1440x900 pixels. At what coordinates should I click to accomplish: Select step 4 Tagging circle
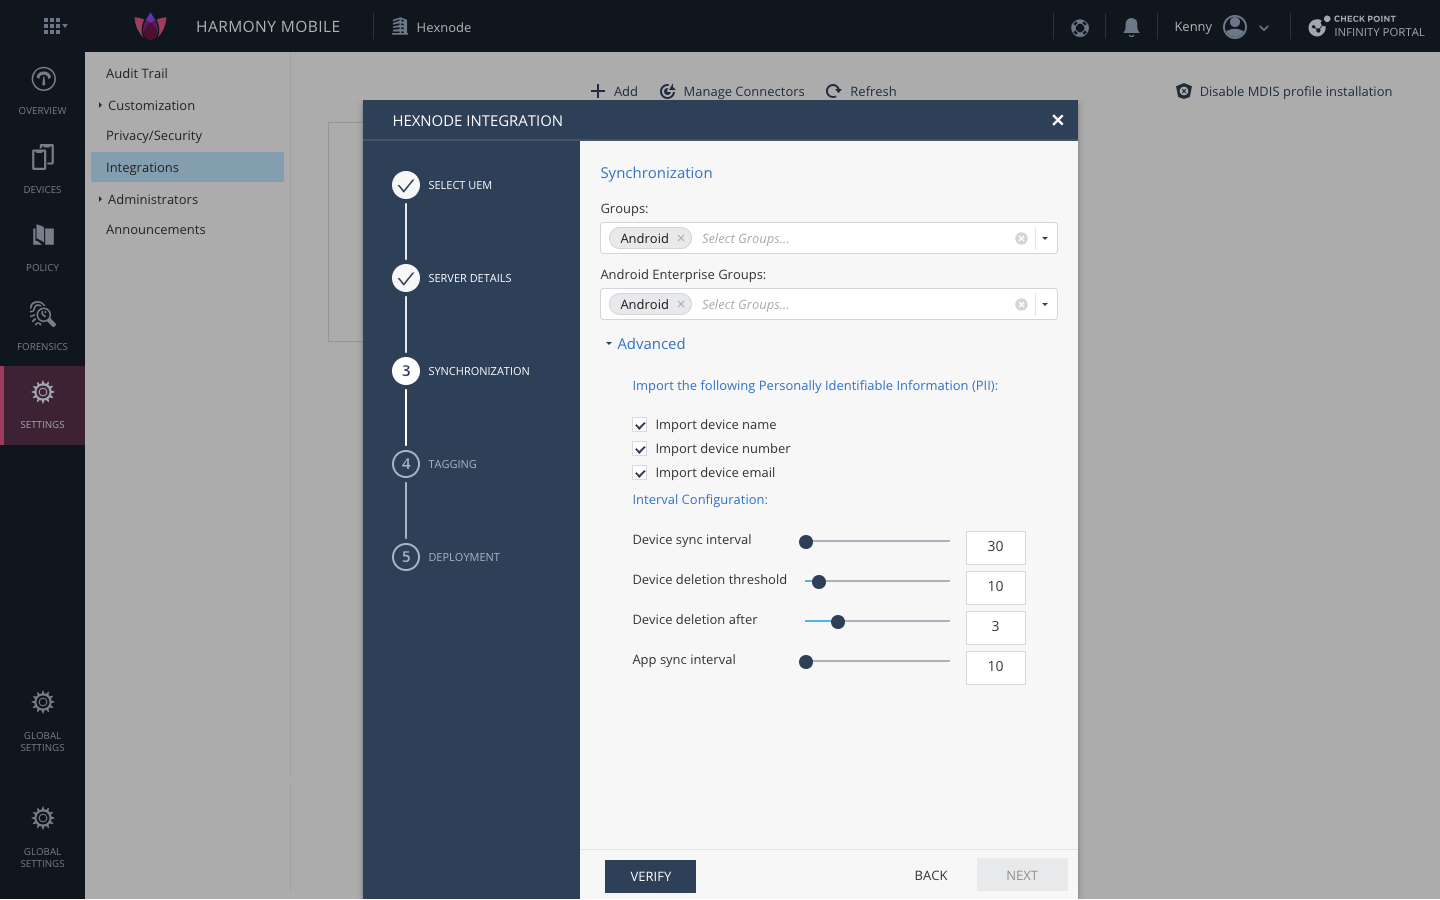coord(406,464)
